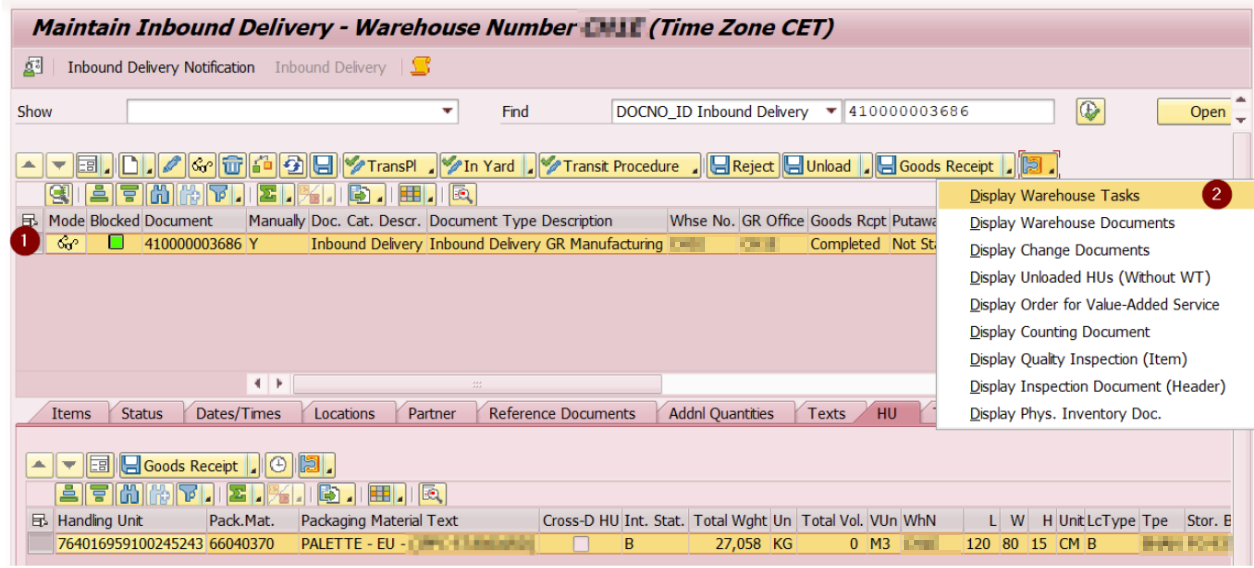1254x568 pixels.
Task: Choose Display Warehouse Tasks from the menu
Action: pyautogui.click(x=1055, y=196)
